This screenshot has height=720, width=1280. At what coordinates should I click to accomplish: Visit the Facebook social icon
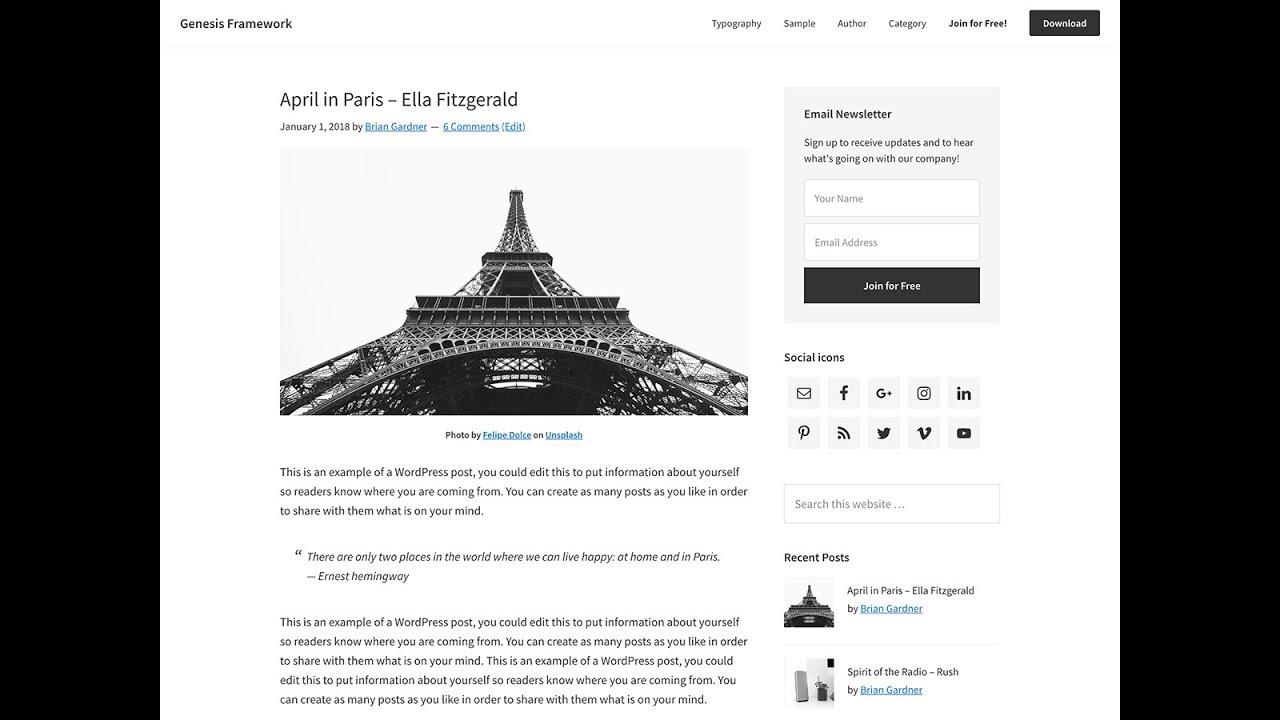pyautogui.click(x=844, y=393)
